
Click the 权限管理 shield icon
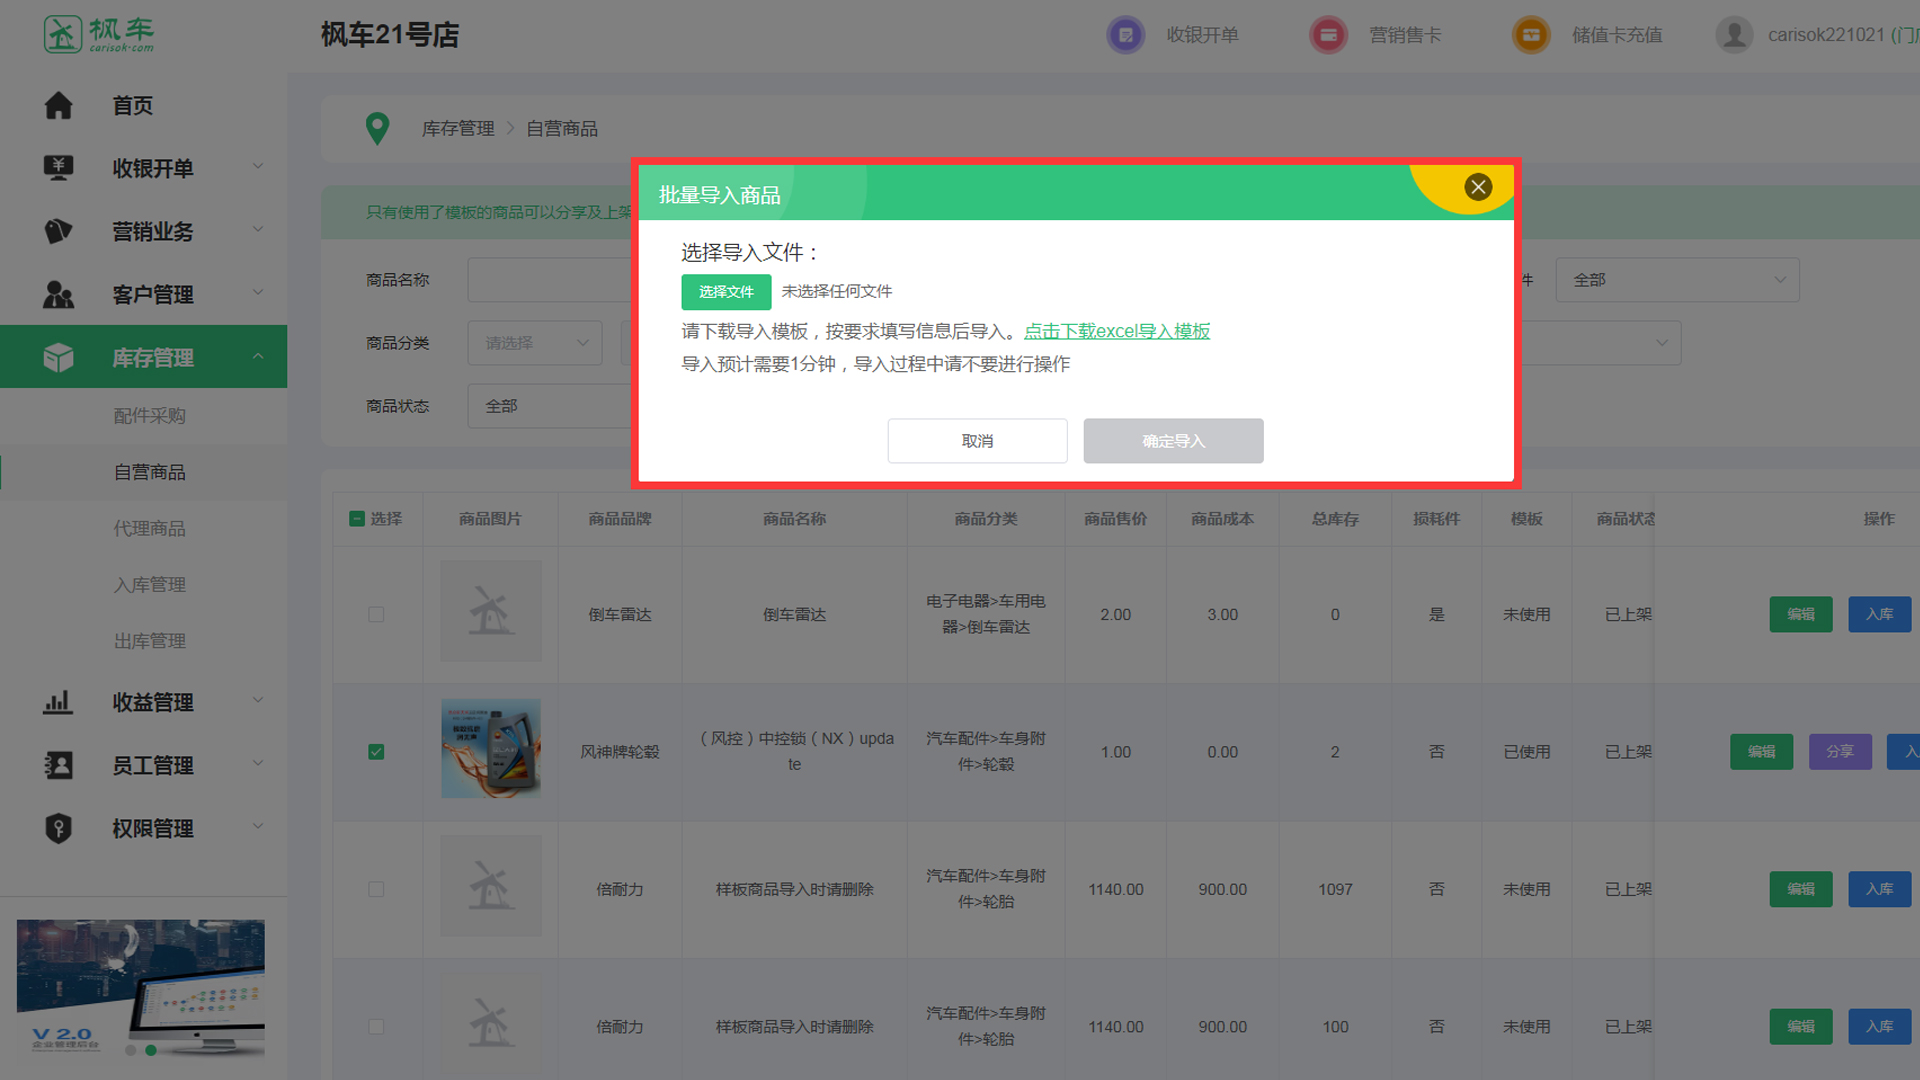click(59, 828)
